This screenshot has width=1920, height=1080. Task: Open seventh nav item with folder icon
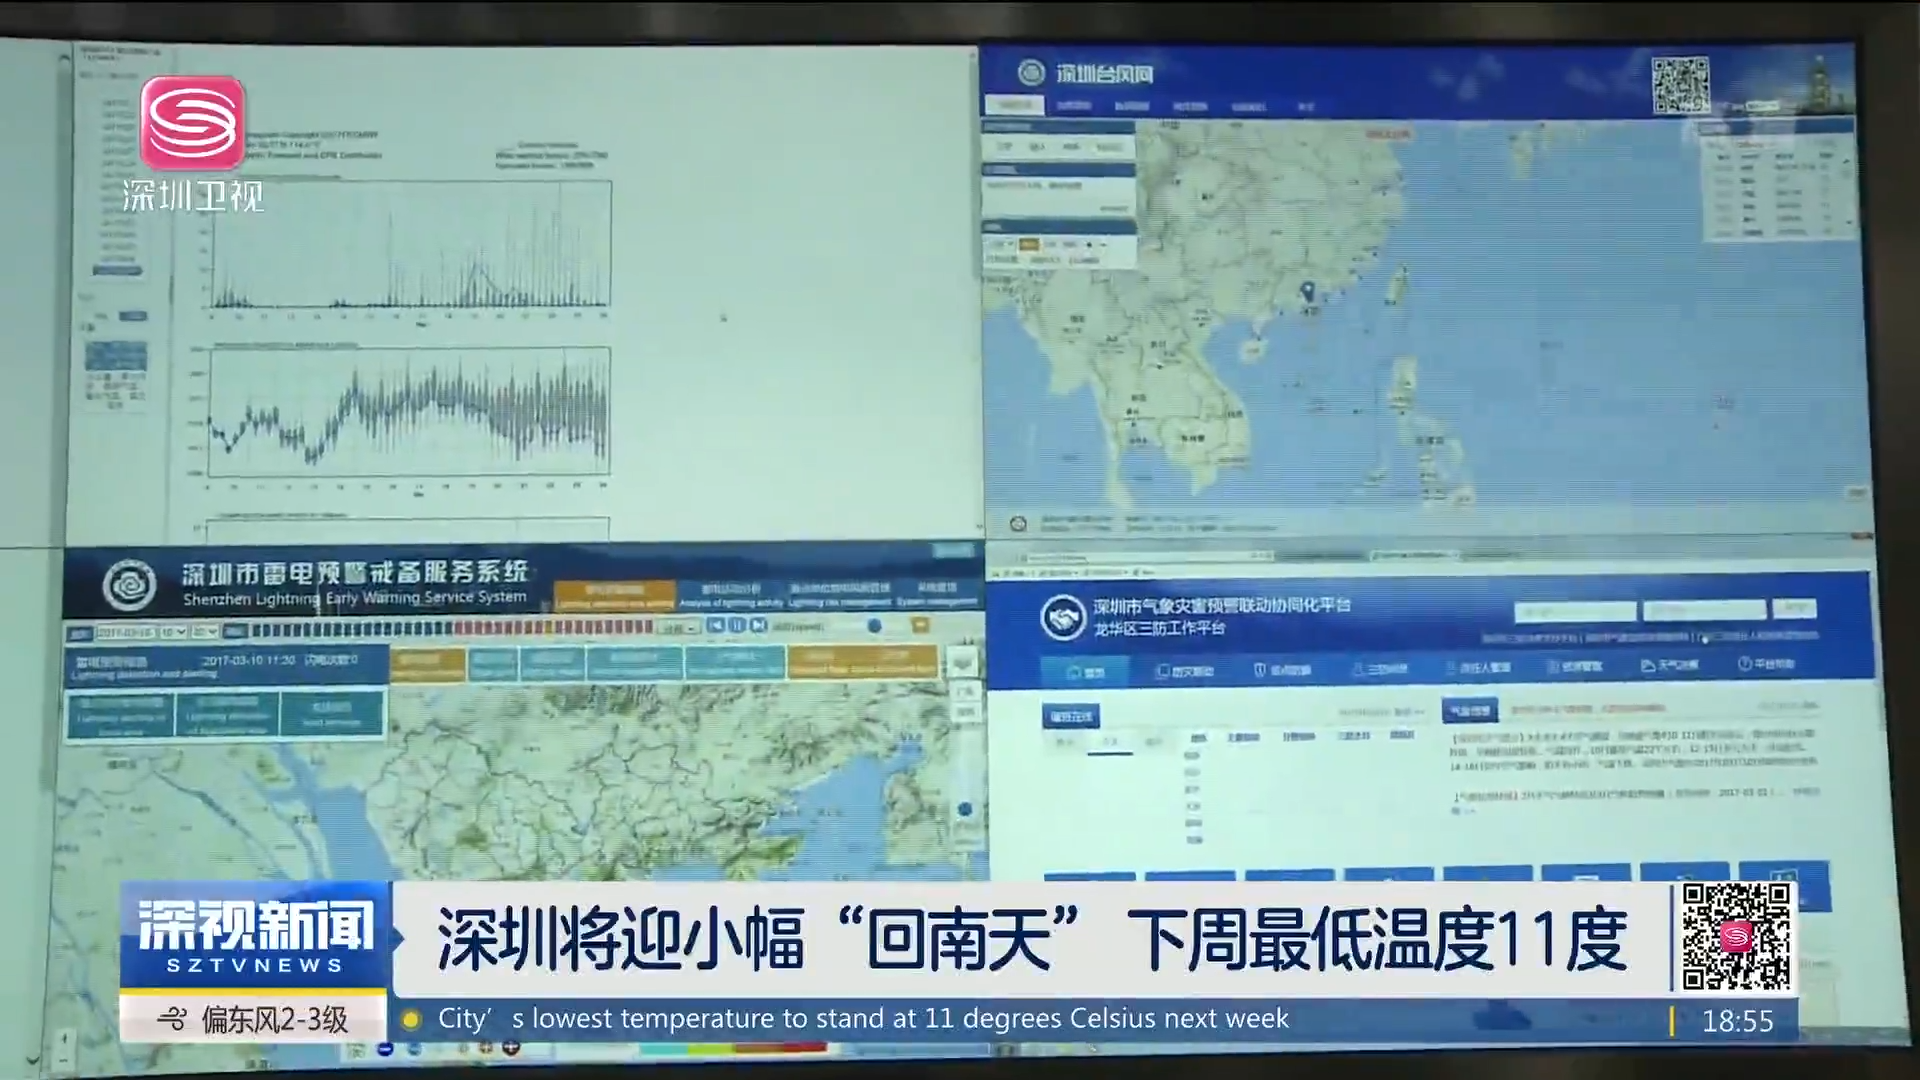coord(1670,665)
